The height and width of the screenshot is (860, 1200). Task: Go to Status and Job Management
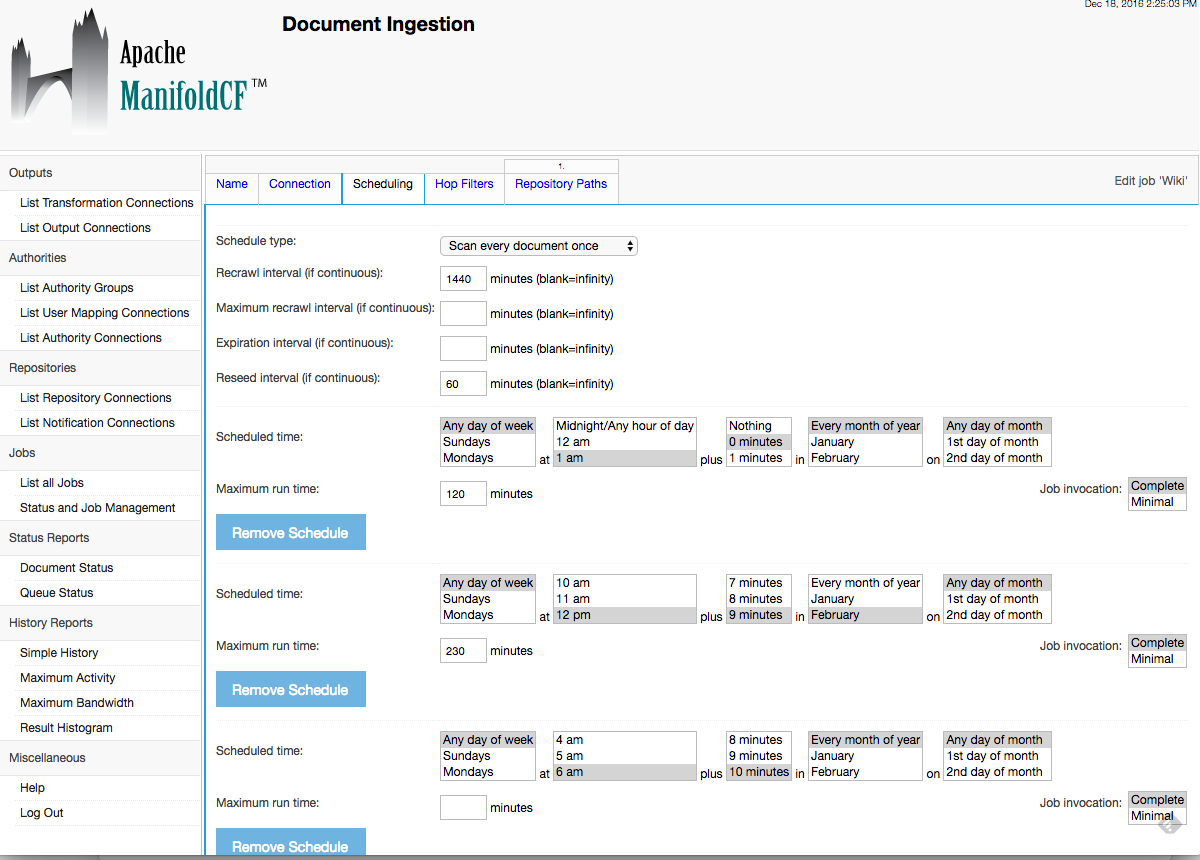pos(98,508)
